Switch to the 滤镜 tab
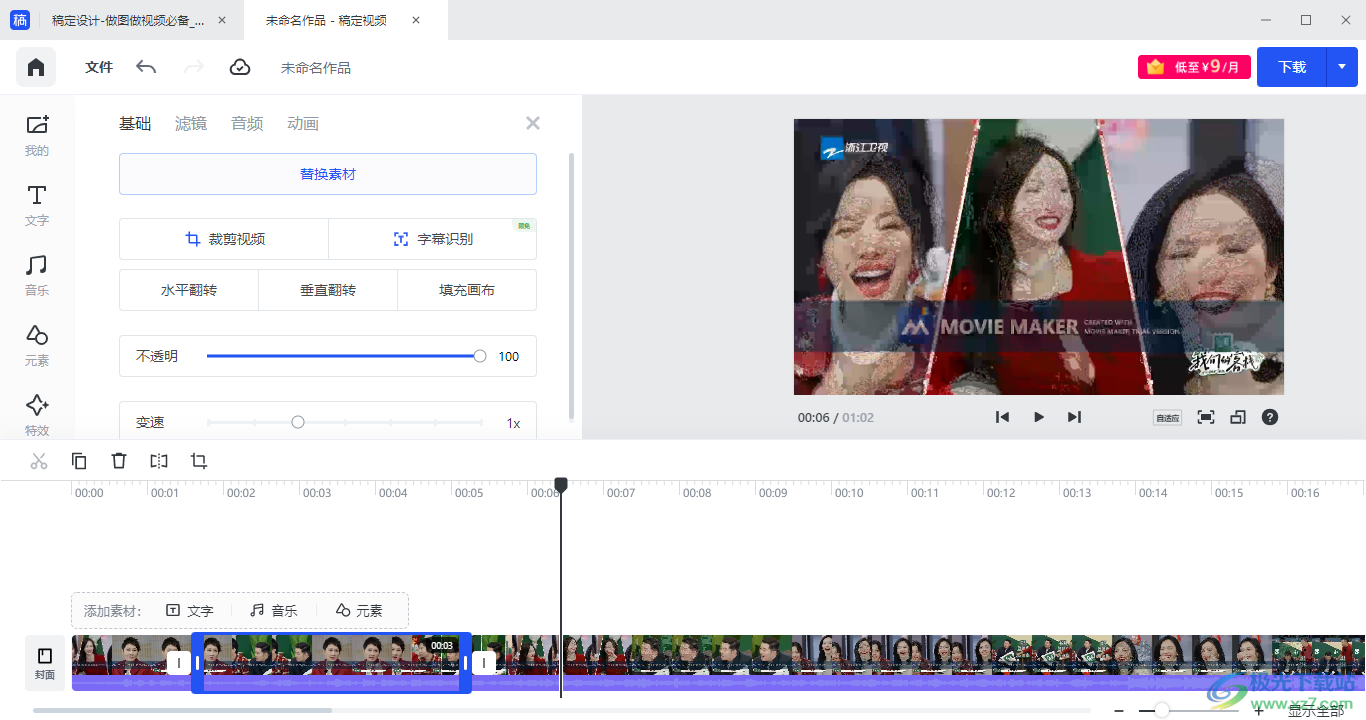Screen dimensions: 1366x720 click(191, 123)
